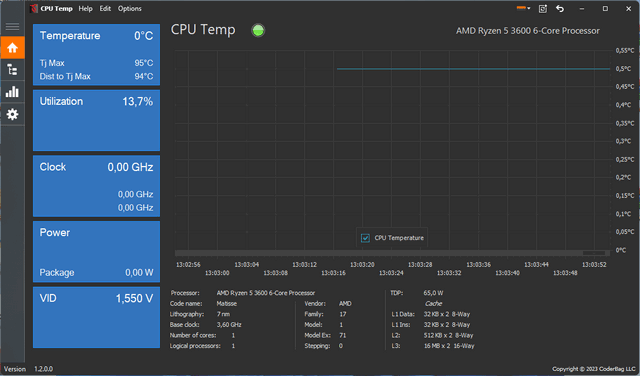Click the 1,550 V value
Viewport: 640px width, 376px height.
[x=134, y=298]
